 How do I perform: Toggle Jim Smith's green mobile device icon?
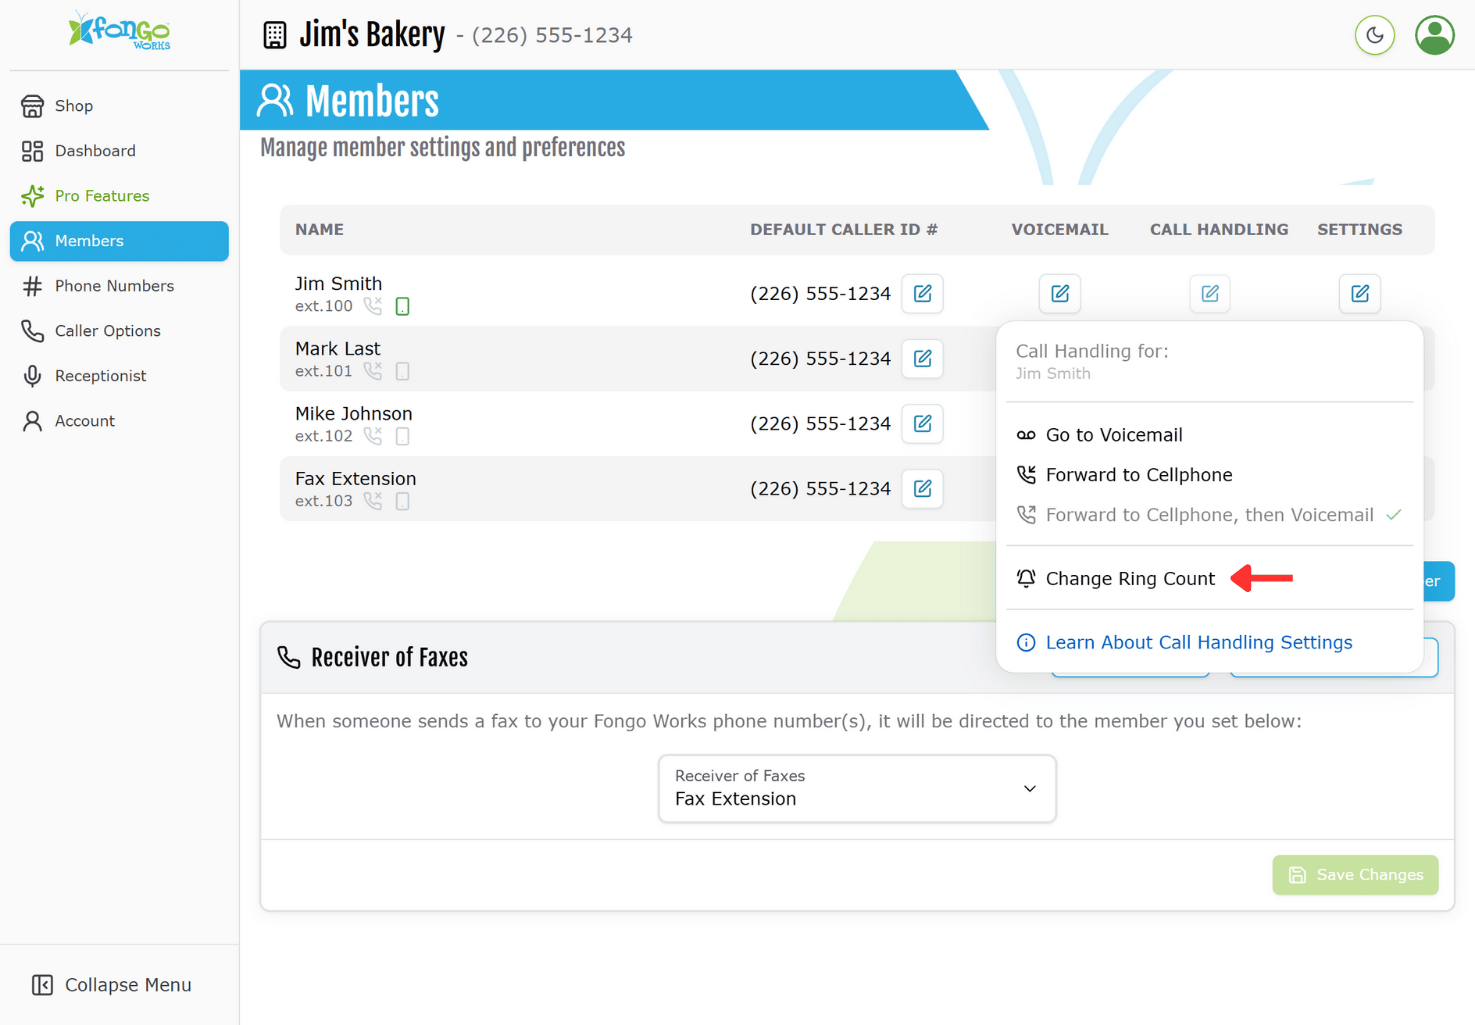click(403, 307)
